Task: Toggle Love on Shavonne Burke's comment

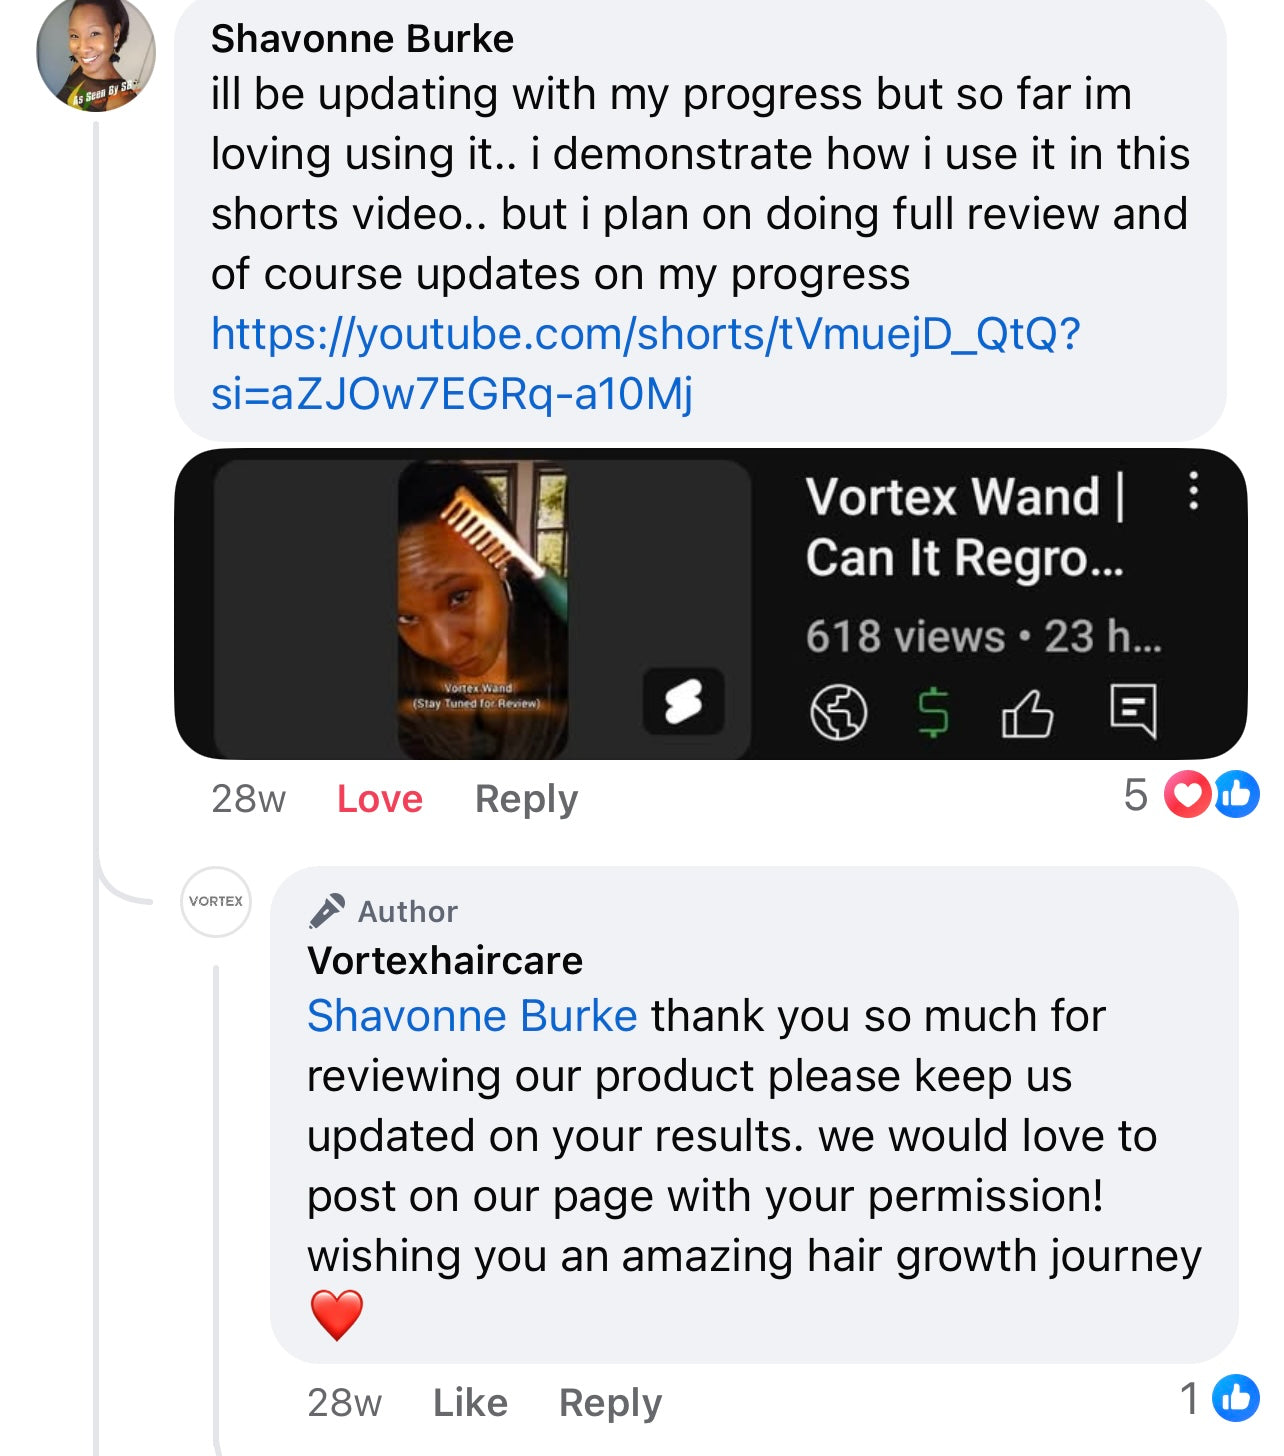Action: pyautogui.click(x=380, y=799)
